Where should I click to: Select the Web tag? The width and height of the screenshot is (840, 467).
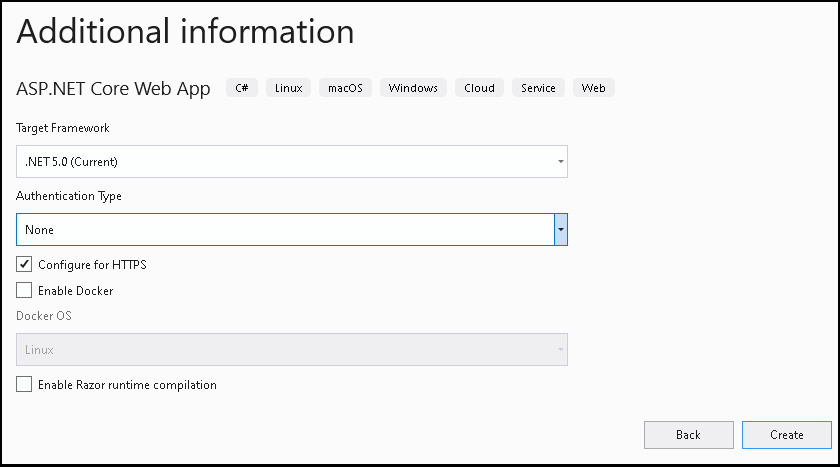pos(594,88)
